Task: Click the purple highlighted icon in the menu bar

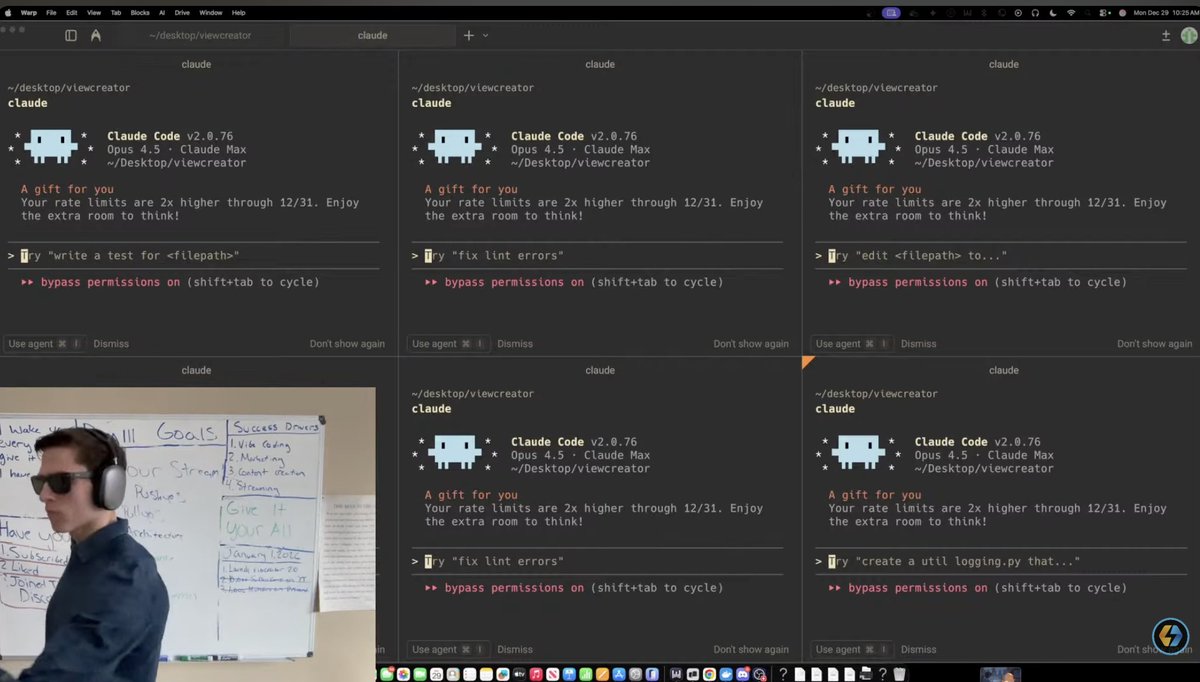Action: pyautogui.click(x=892, y=12)
